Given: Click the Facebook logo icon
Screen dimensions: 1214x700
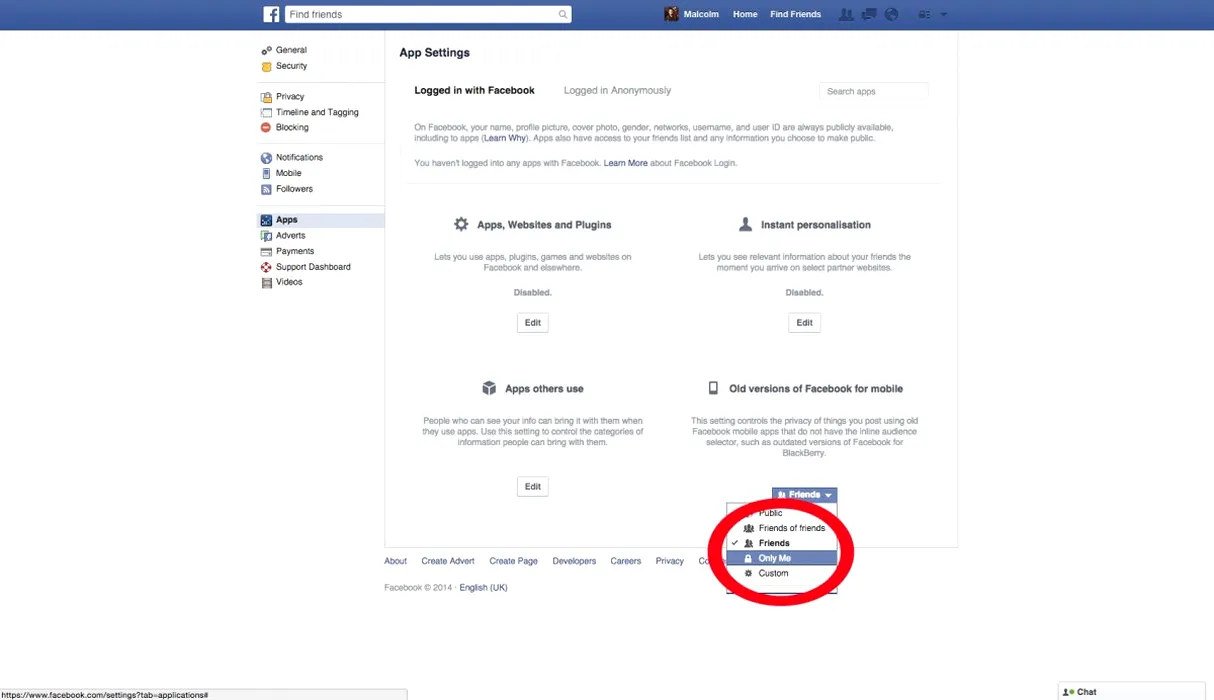Looking at the screenshot, I should tap(271, 15).
